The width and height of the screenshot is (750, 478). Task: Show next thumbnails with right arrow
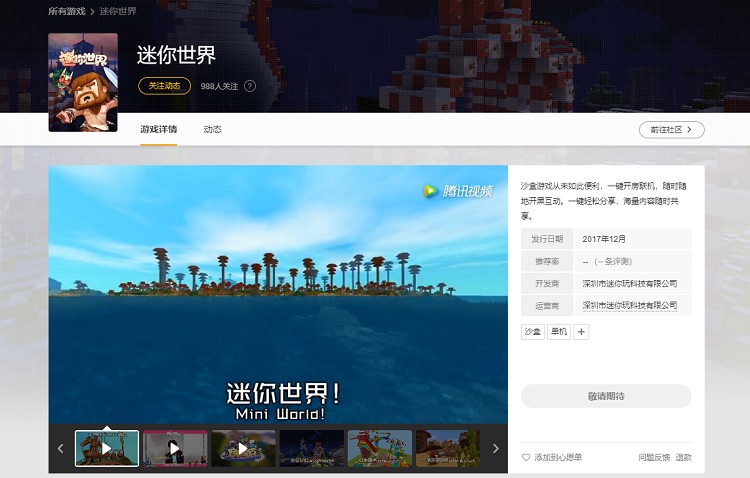[496, 448]
